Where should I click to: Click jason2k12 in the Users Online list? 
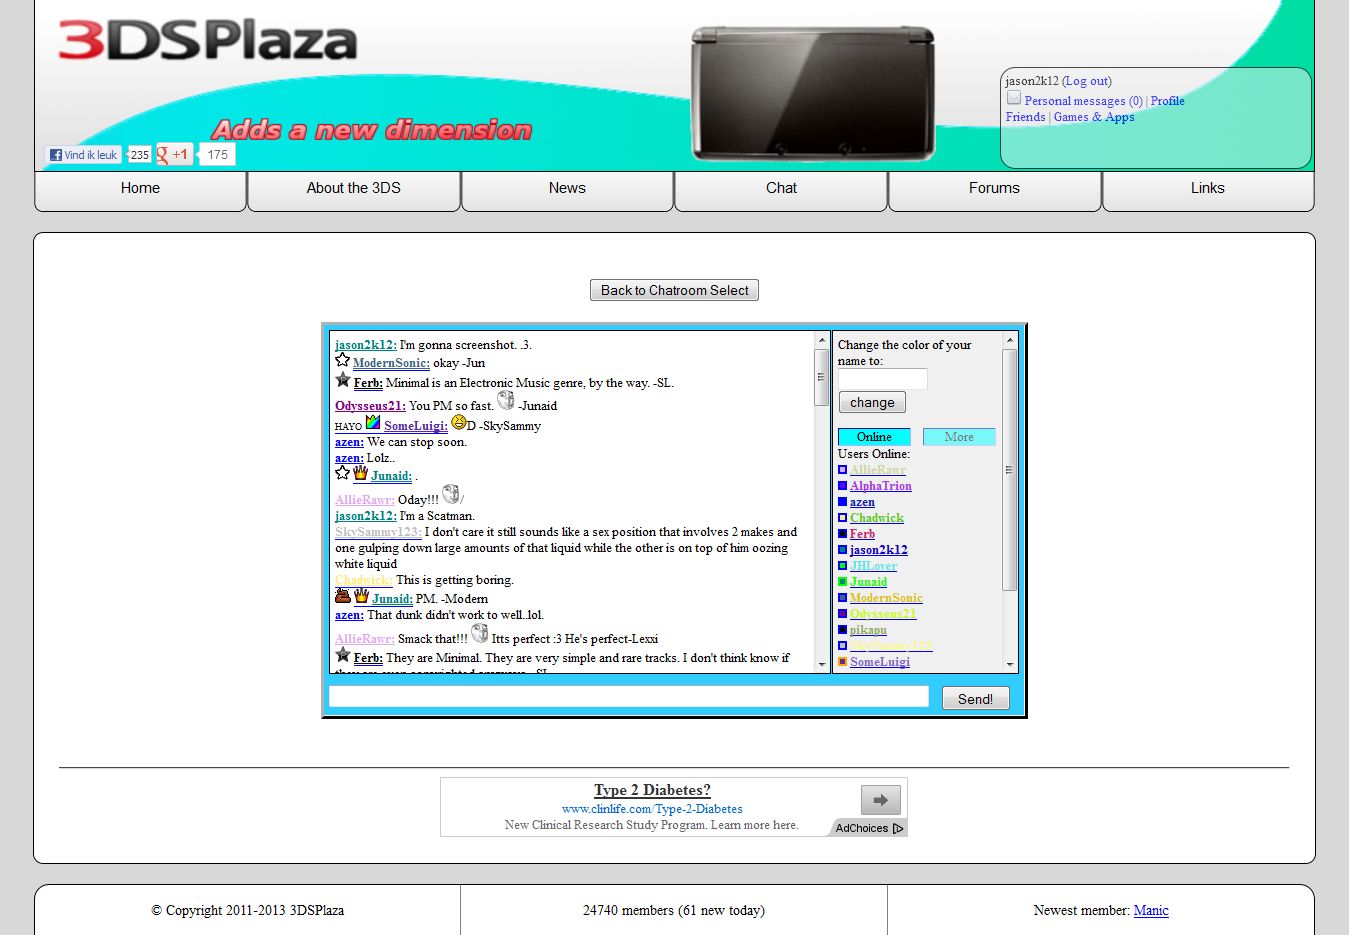(x=879, y=550)
